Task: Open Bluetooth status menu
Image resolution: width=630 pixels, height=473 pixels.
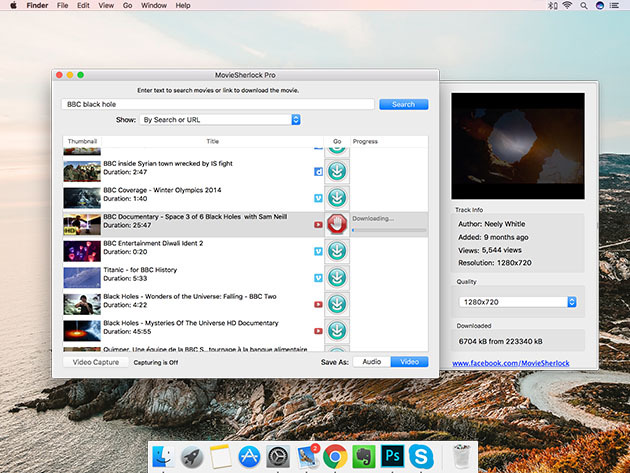Action: click(552, 6)
